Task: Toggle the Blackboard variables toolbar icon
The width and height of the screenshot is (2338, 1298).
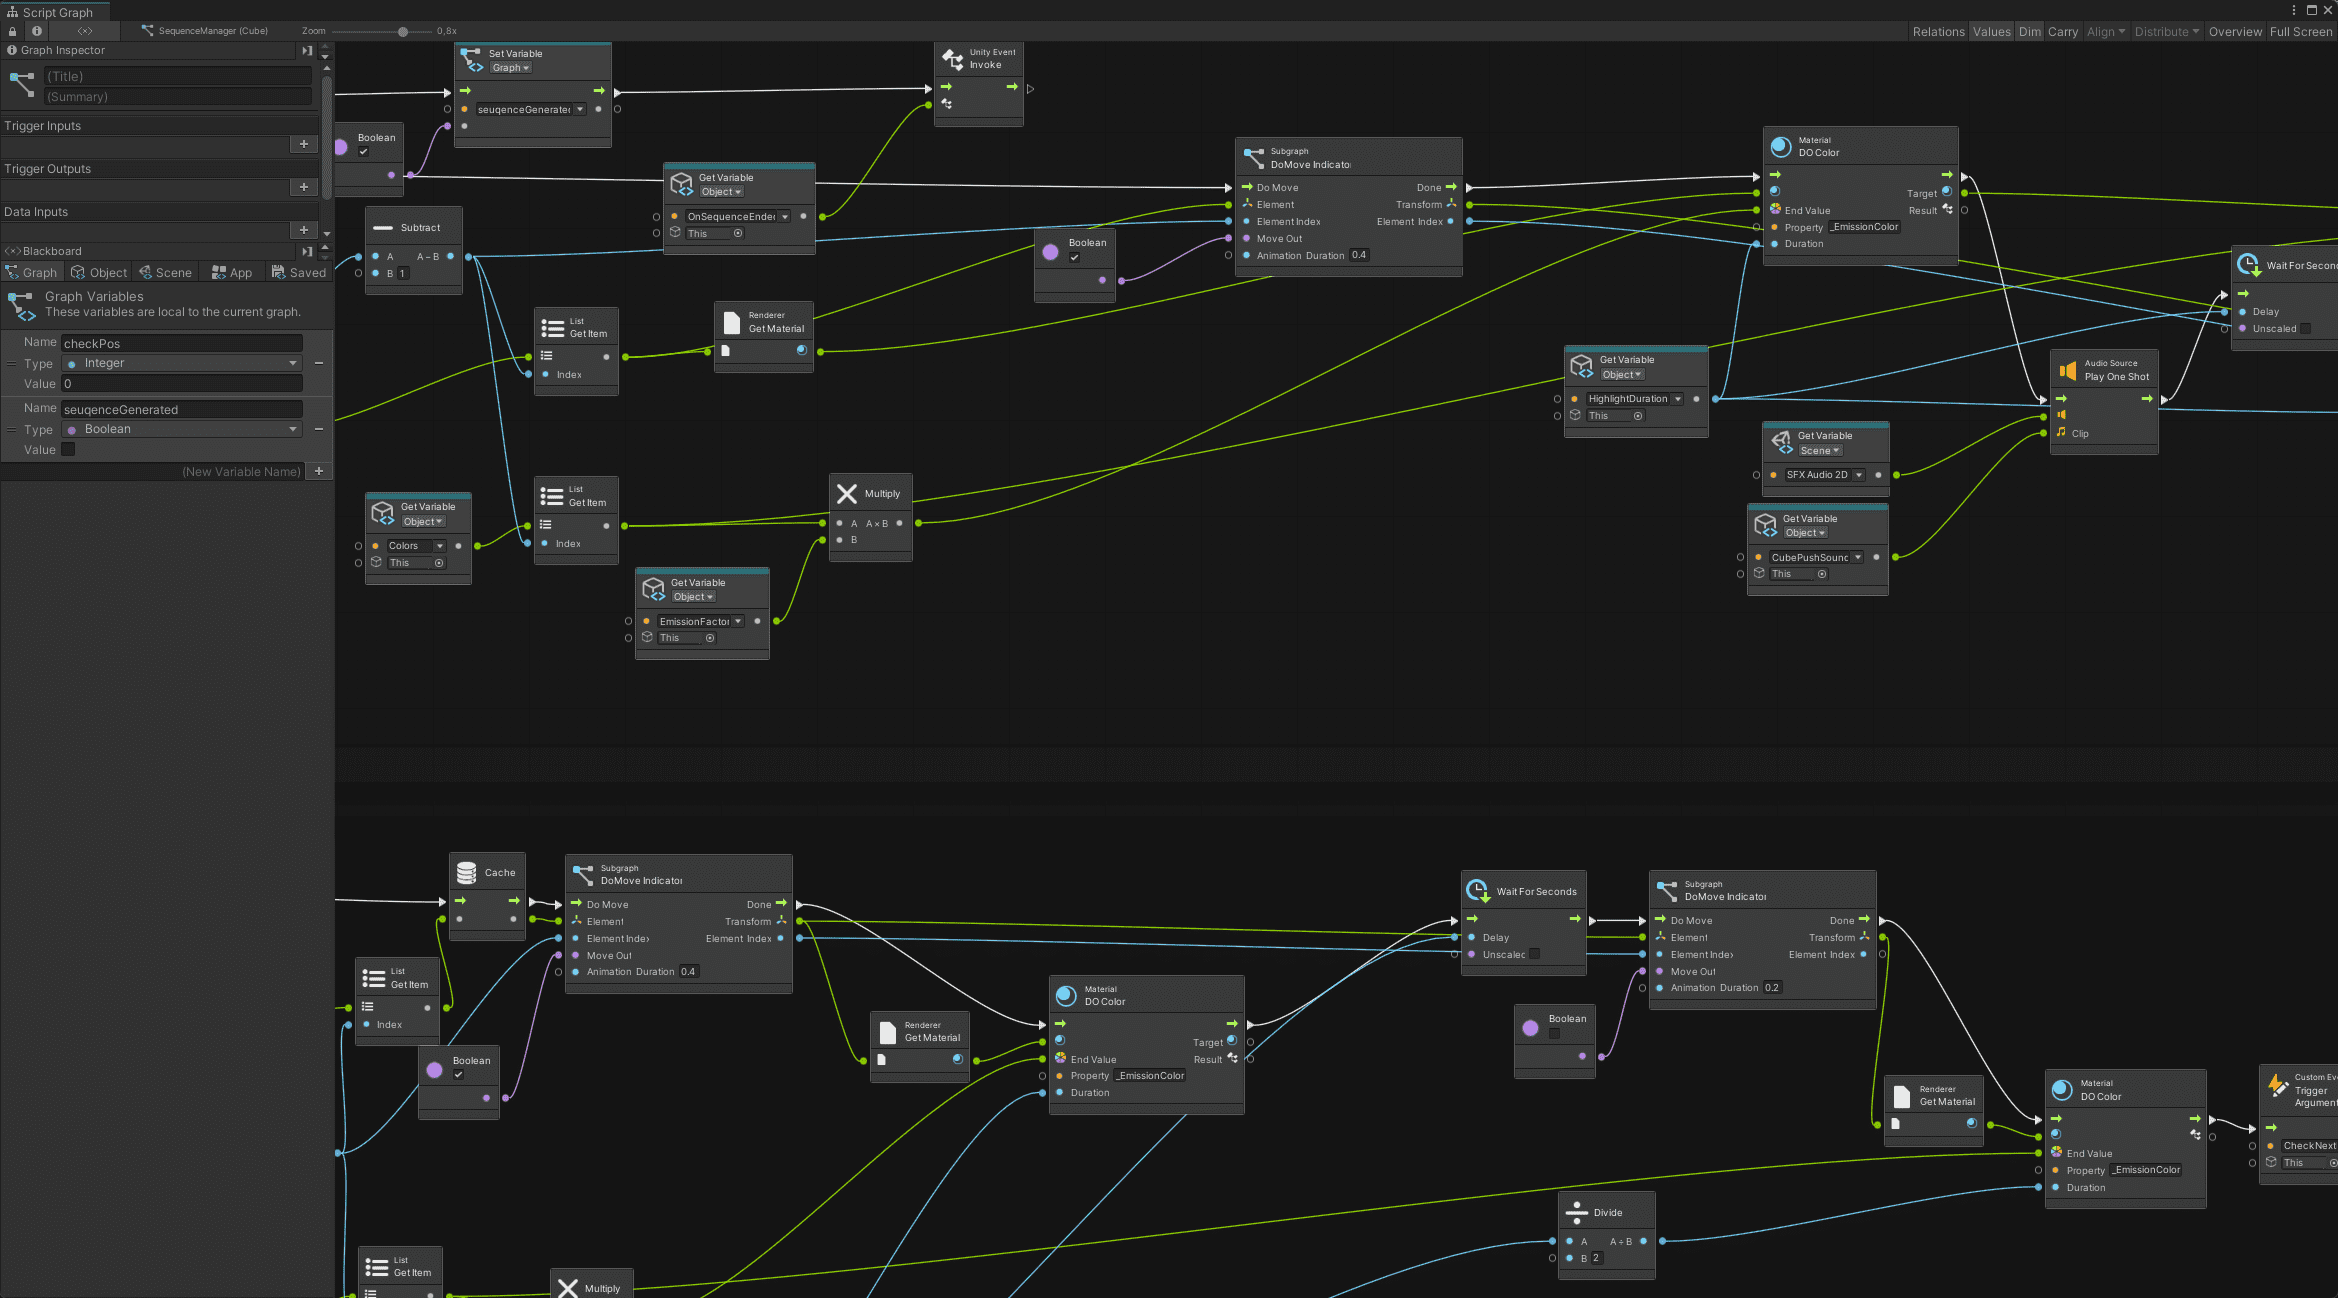Action: pos(85,31)
